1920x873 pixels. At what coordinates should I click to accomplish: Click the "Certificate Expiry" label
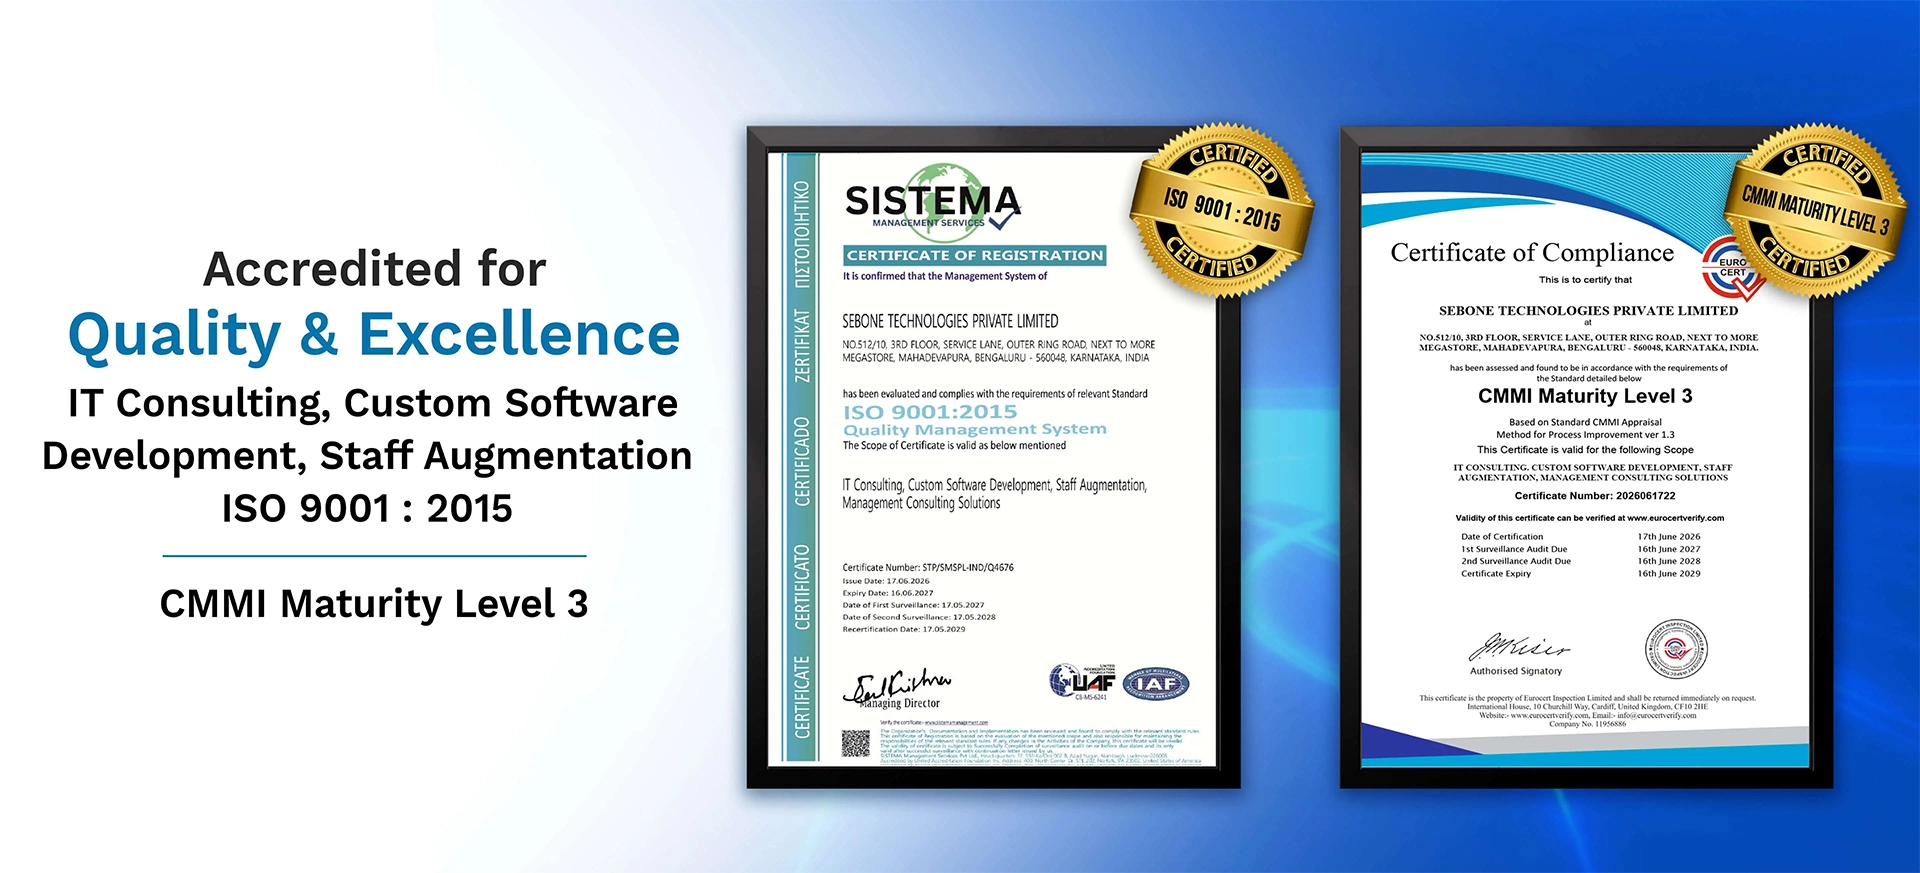(x=1496, y=574)
